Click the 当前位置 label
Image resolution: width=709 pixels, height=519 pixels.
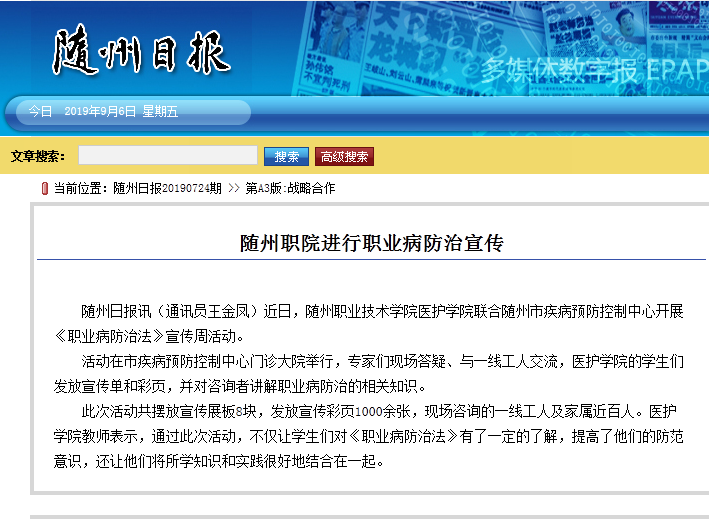tap(81, 188)
